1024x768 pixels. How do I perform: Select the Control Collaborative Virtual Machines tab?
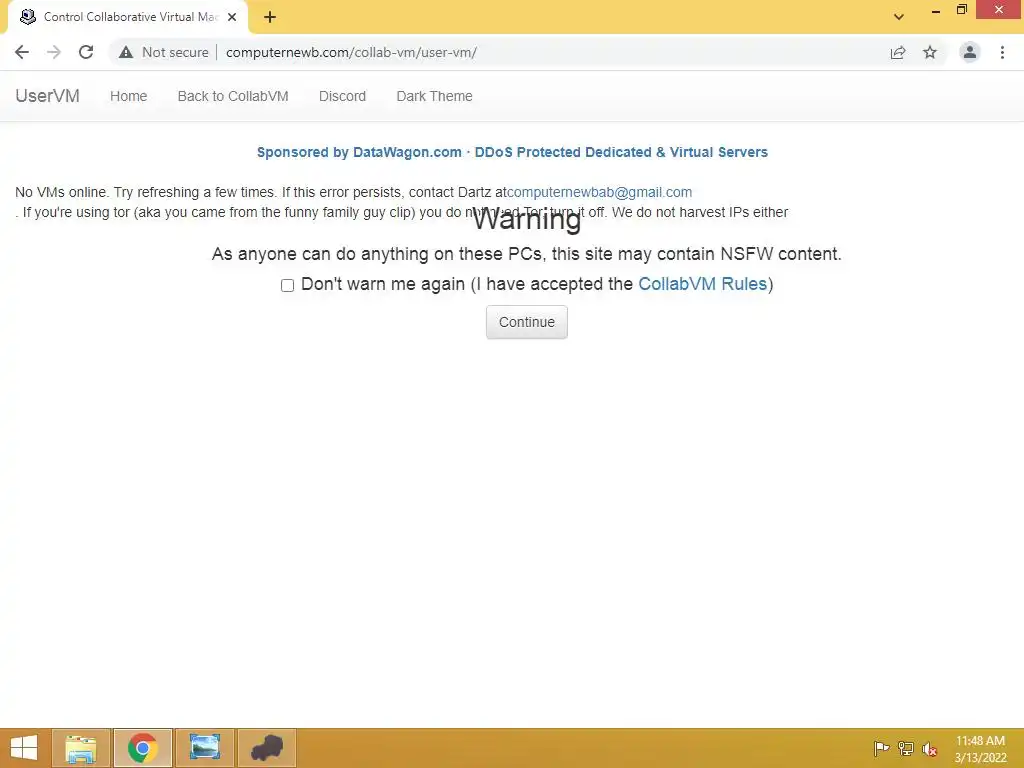point(128,17)
